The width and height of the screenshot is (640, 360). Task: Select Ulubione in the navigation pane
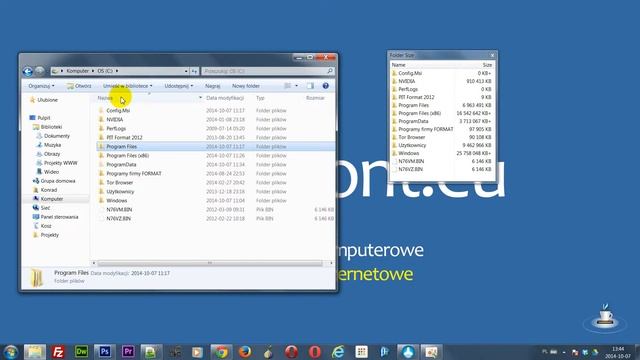(x=43, y=100)
